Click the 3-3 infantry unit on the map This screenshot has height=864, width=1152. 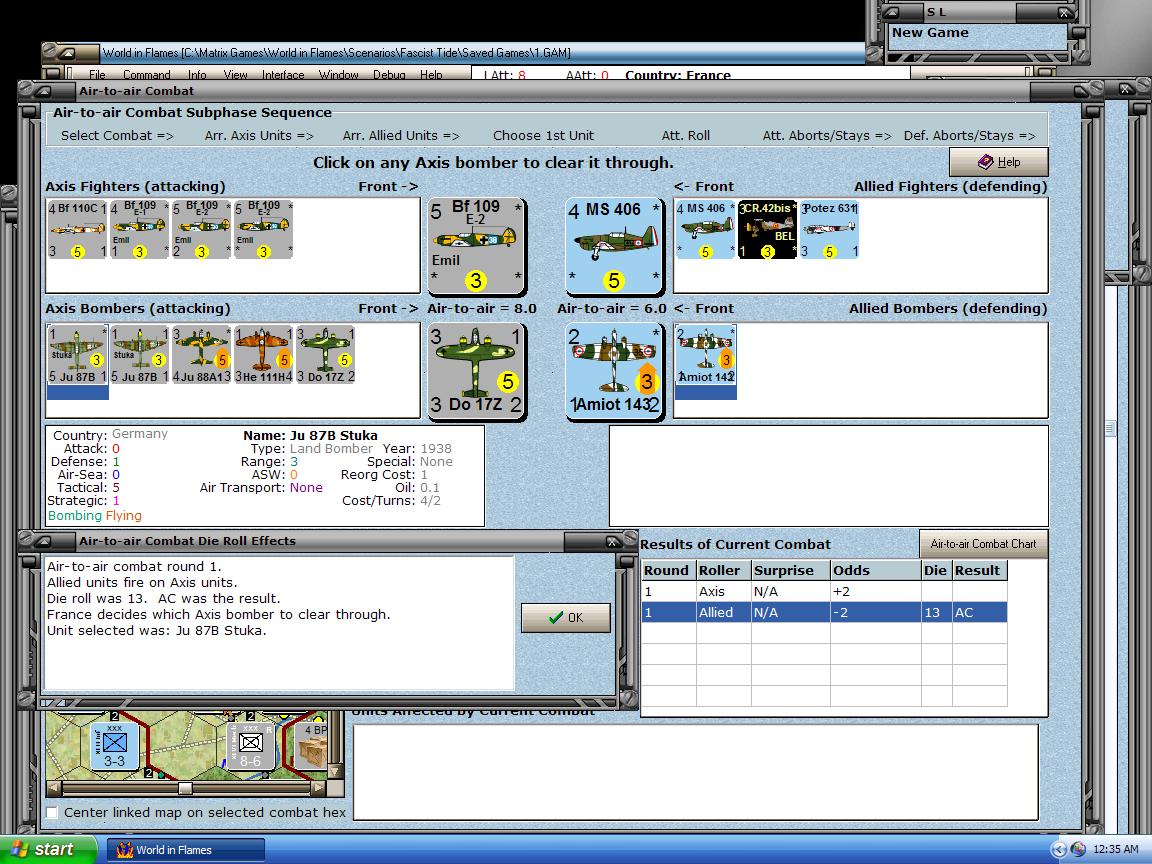(115, 746)
